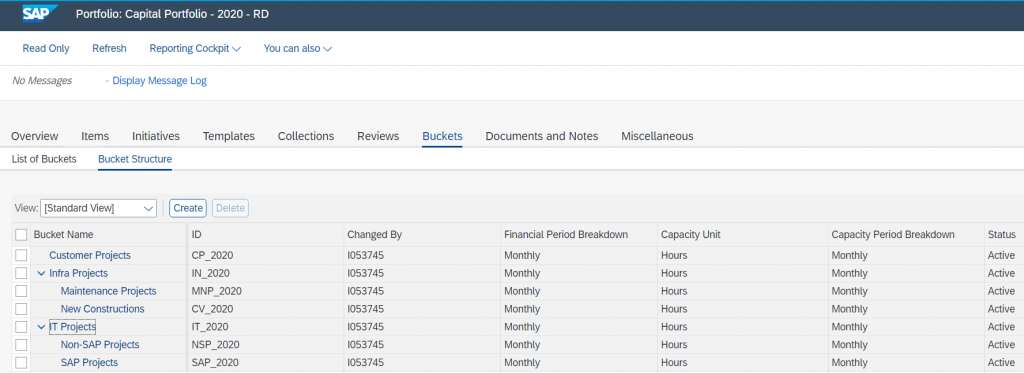Collapse the Infra Projects tree node
1024x373 pixels.
[x=41, y=273]
